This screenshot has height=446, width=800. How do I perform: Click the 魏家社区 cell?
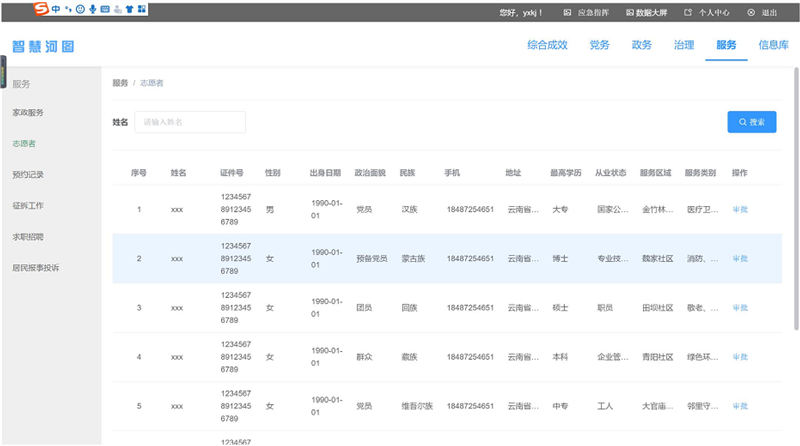(x=658, y=259)
